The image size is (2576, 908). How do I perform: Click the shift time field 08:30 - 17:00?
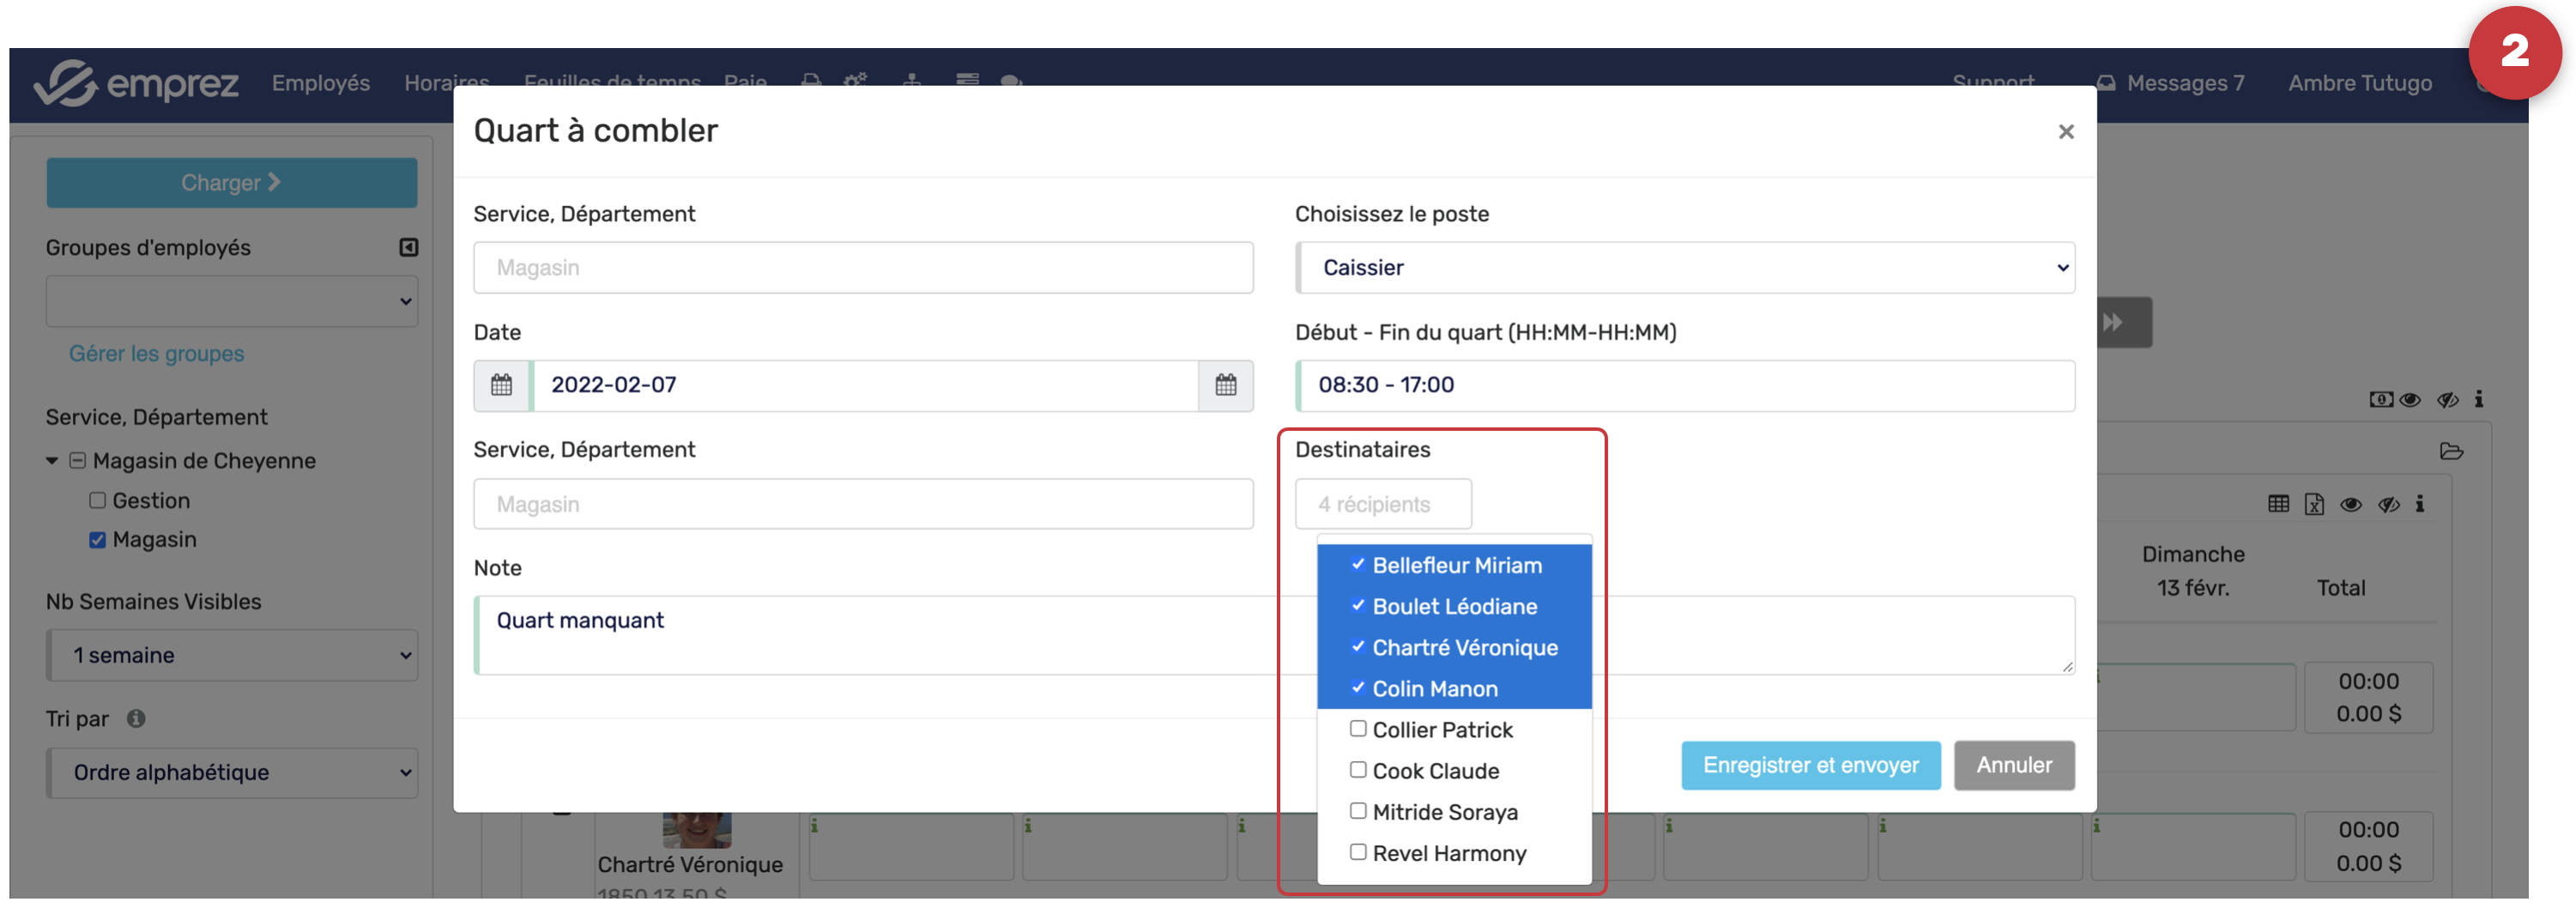point(1685,385)
